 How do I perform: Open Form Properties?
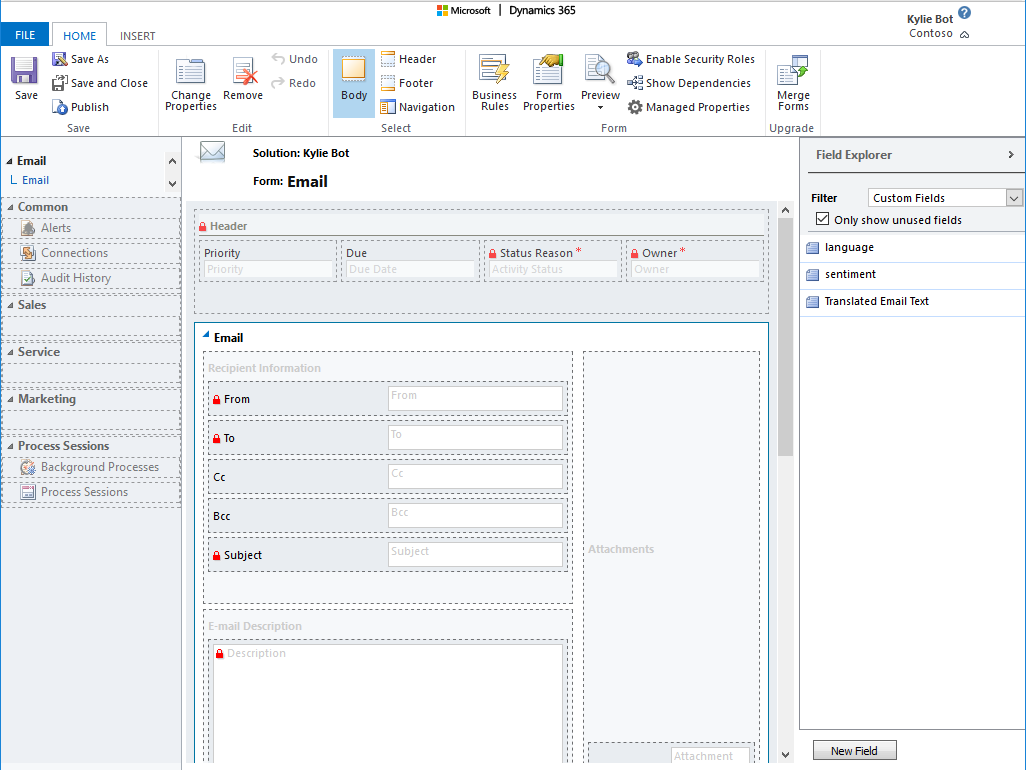point(548,83)
